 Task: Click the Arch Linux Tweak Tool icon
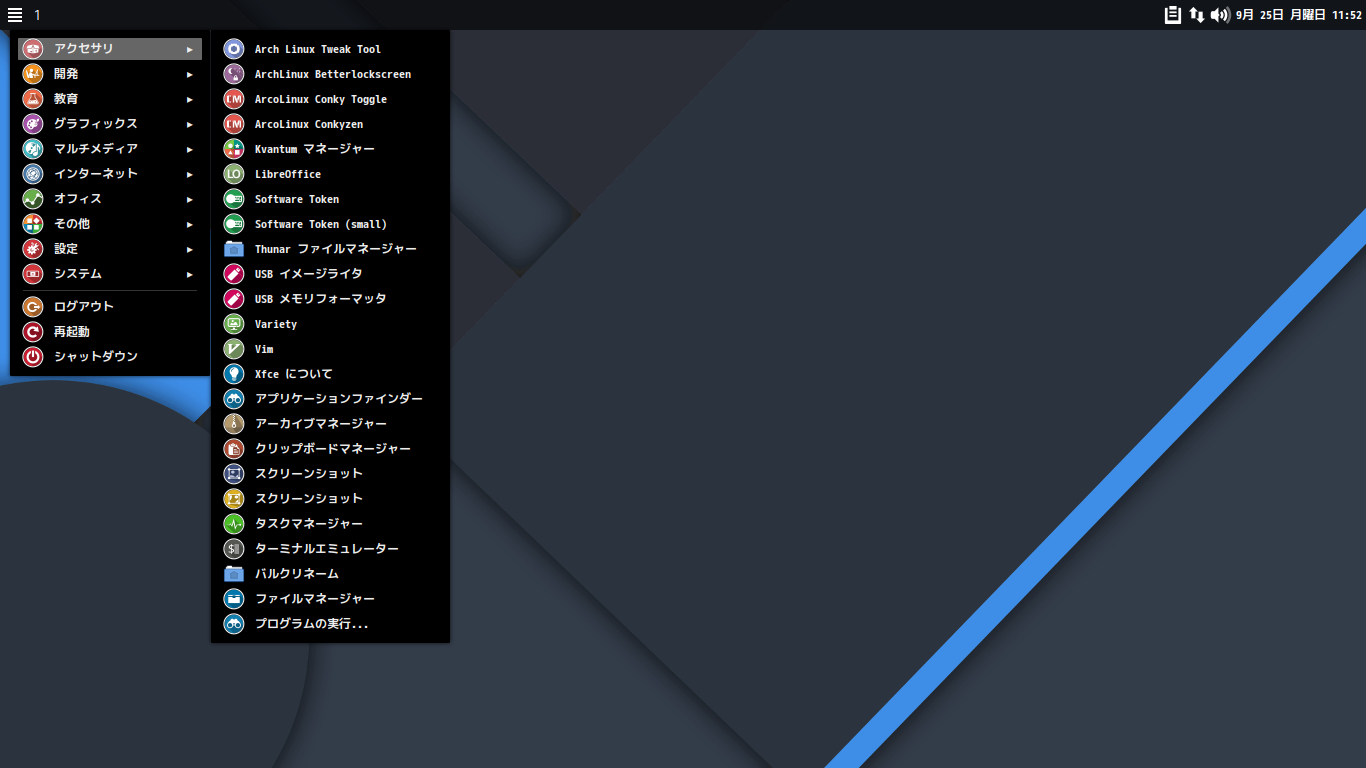233,49
